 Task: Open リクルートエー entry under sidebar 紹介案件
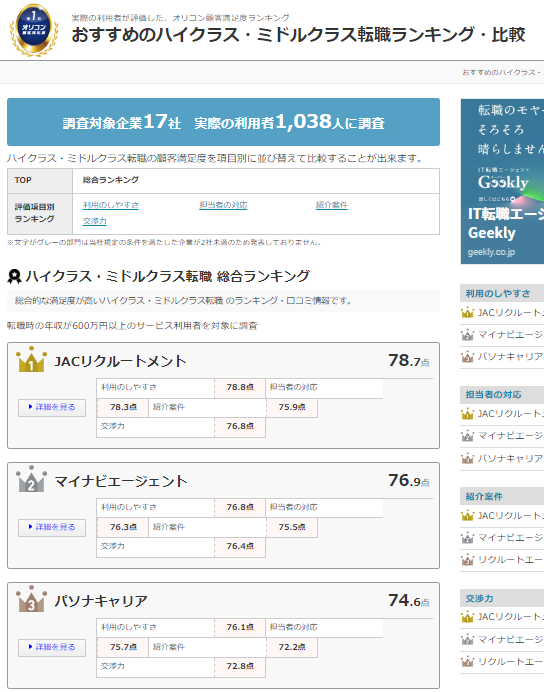pyautogui.click(x=510, y=560)
